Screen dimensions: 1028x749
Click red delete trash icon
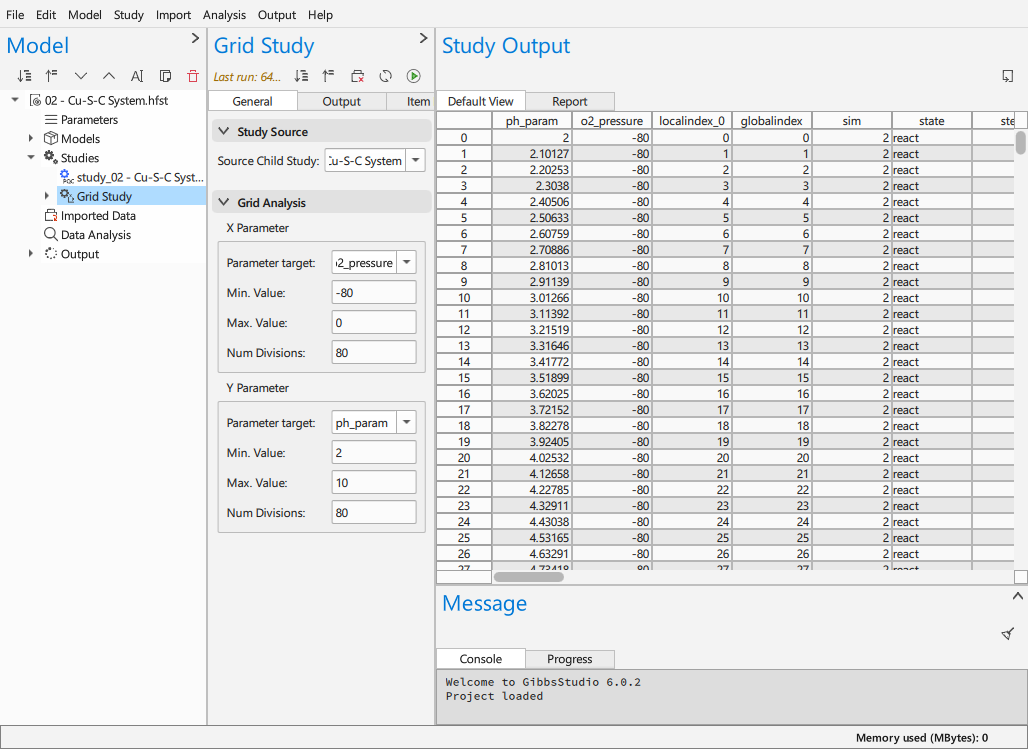(193, 76)
